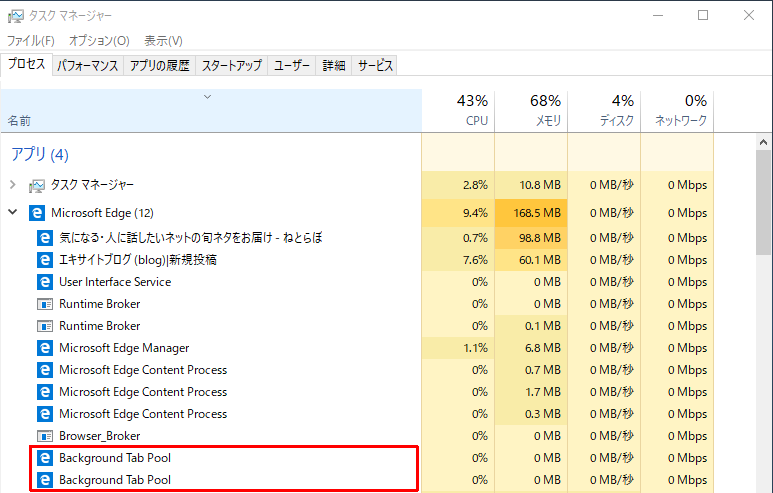Select the タスク マネージャー process row
Screen dimensions: 773x493
point(357,185)
